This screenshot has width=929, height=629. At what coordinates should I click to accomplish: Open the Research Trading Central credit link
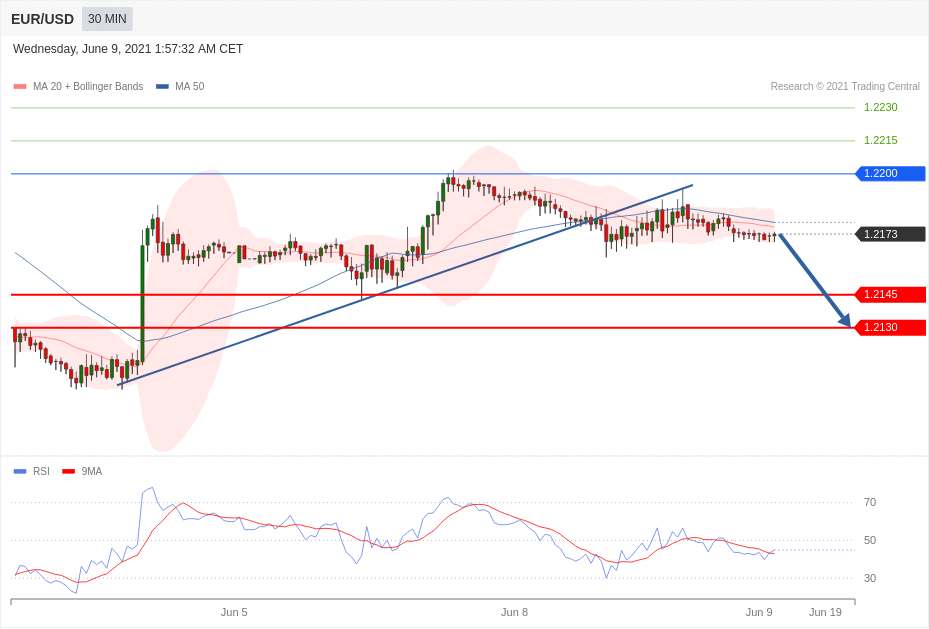click(x=844, y=87)
